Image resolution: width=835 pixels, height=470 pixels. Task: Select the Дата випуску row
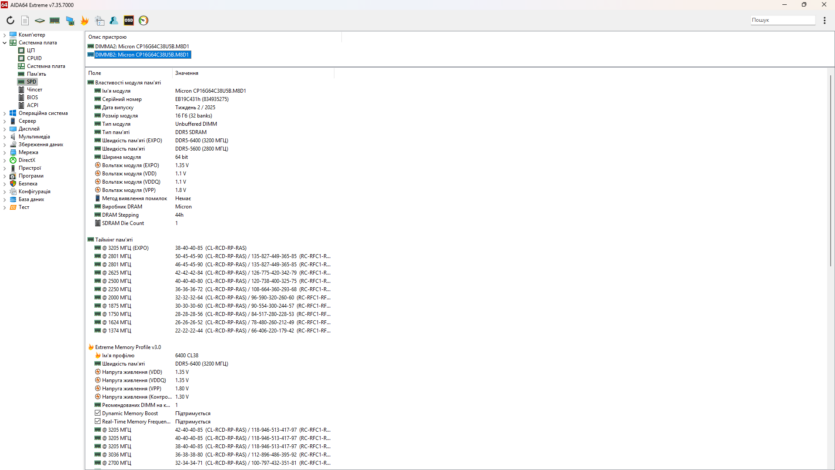209,107
